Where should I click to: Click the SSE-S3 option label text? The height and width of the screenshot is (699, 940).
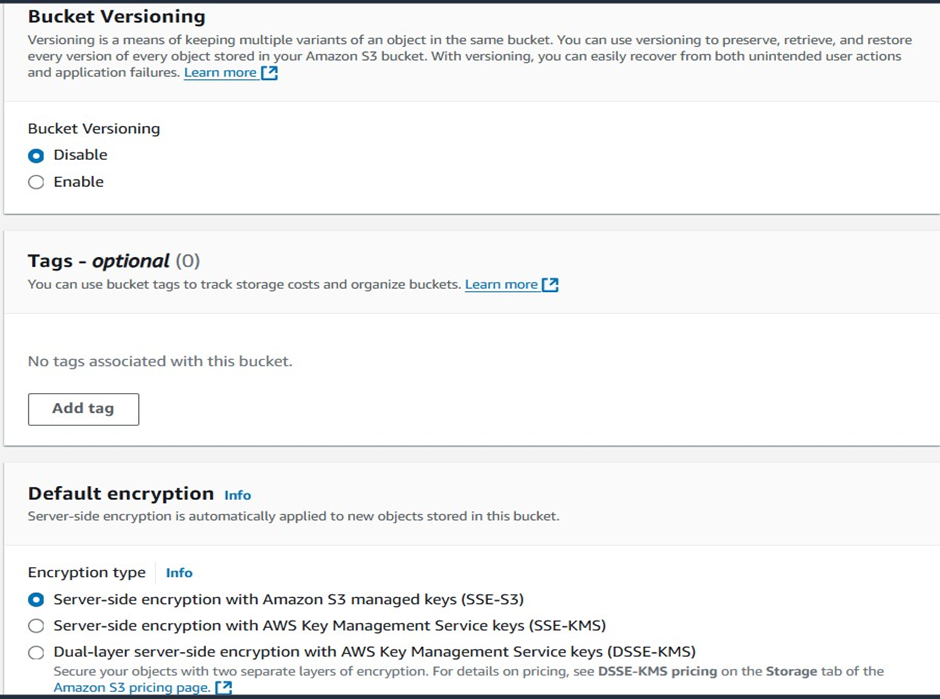point(288,600)
